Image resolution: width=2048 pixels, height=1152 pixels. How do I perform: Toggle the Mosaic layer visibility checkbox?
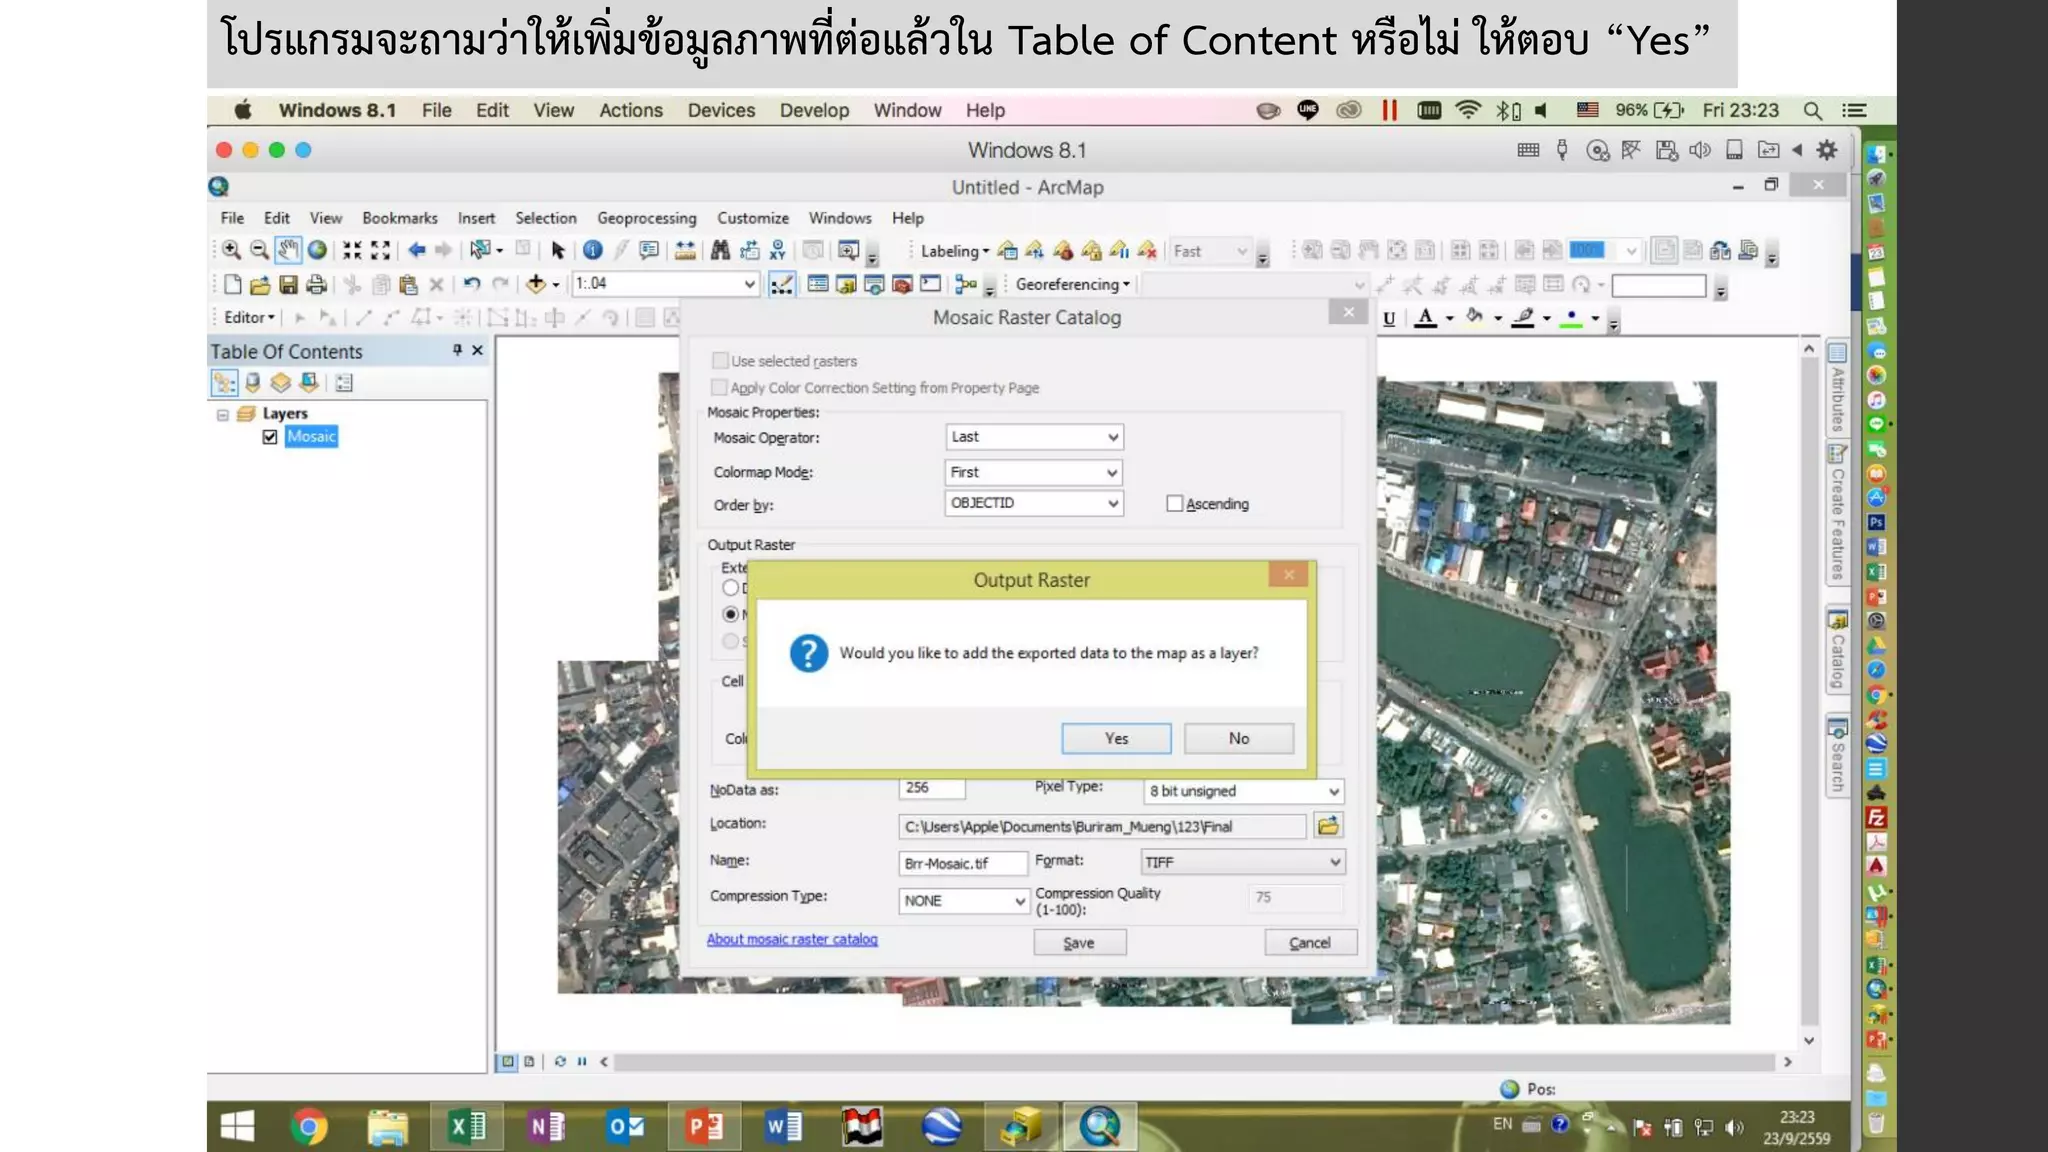coord(269,437)
